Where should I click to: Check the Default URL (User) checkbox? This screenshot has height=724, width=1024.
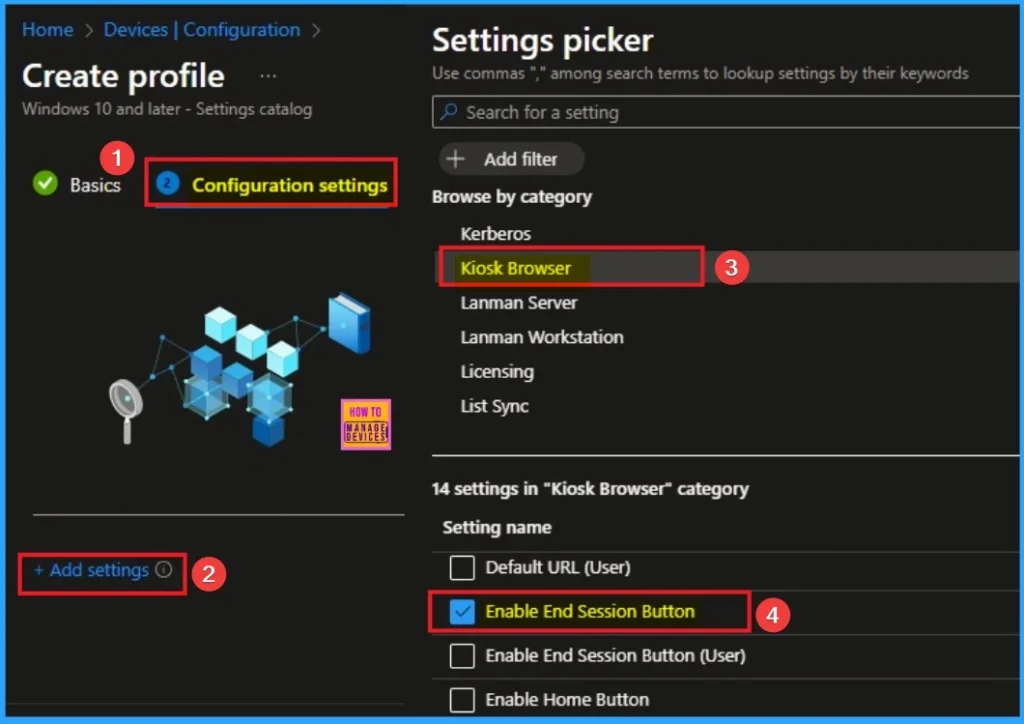tap(461, 568)
